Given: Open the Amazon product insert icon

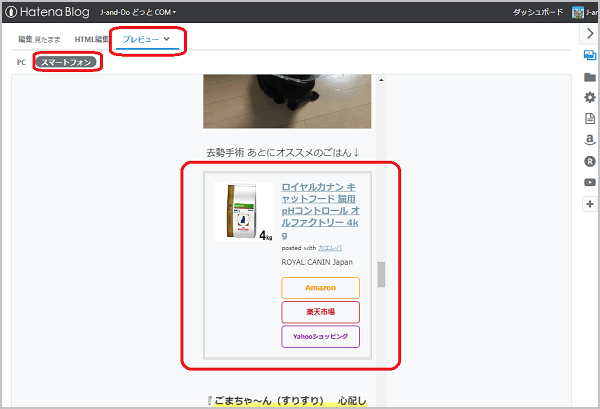Looking at the screenshot, I should tap(590, 140).
